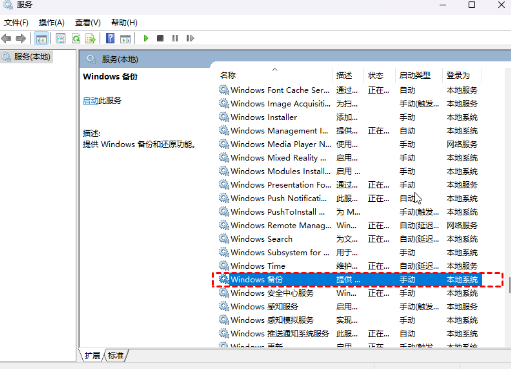Select the Windows Subsystem for service
The image size is (511, 369).
point(350,253)
